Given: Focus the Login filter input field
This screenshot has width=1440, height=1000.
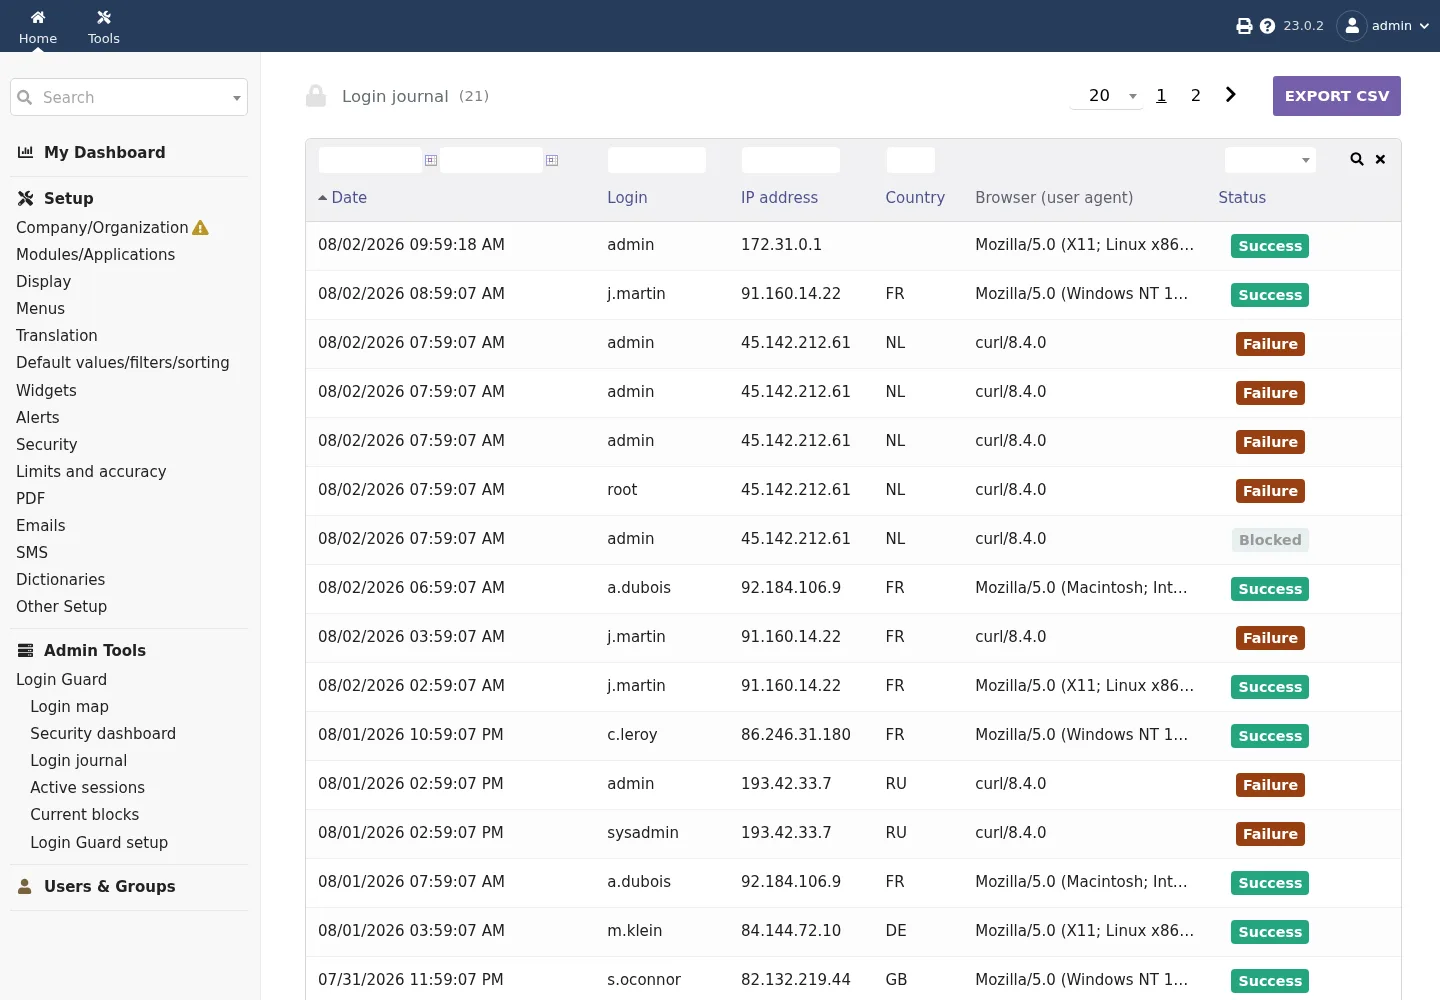Looking at the screenshot, I should [657, 160].
